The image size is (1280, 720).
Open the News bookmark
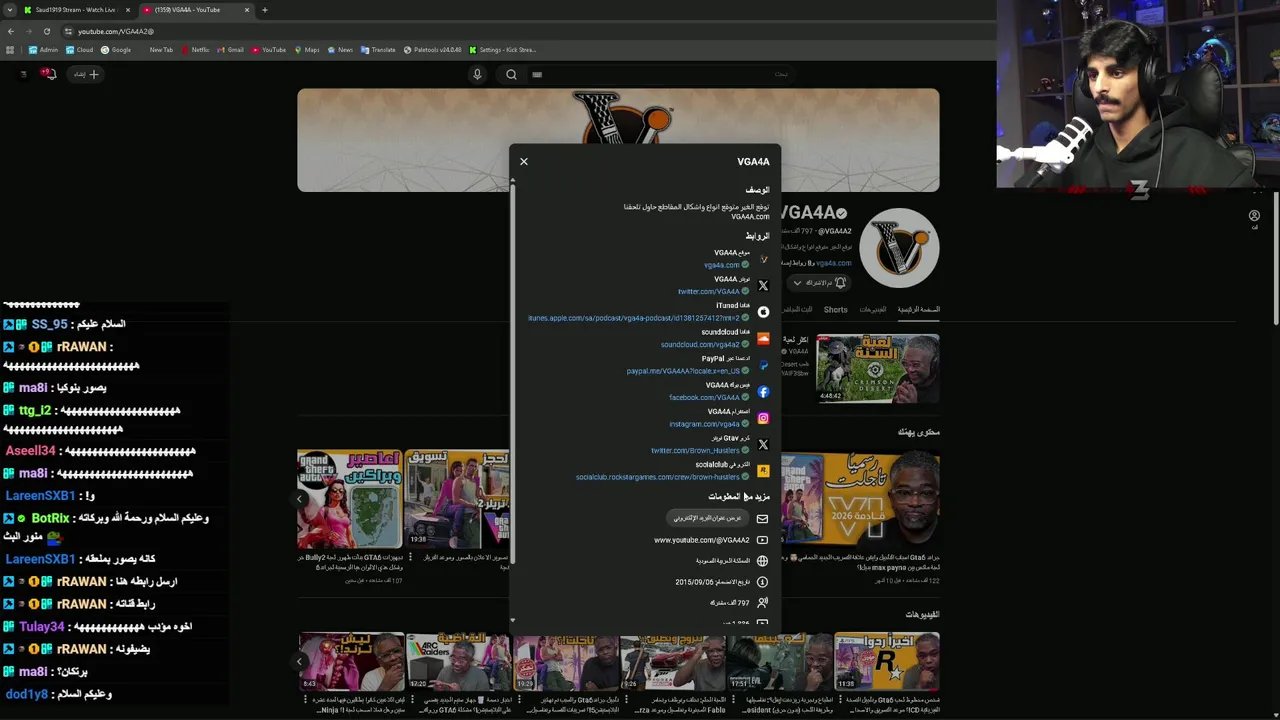click(340, 50)
